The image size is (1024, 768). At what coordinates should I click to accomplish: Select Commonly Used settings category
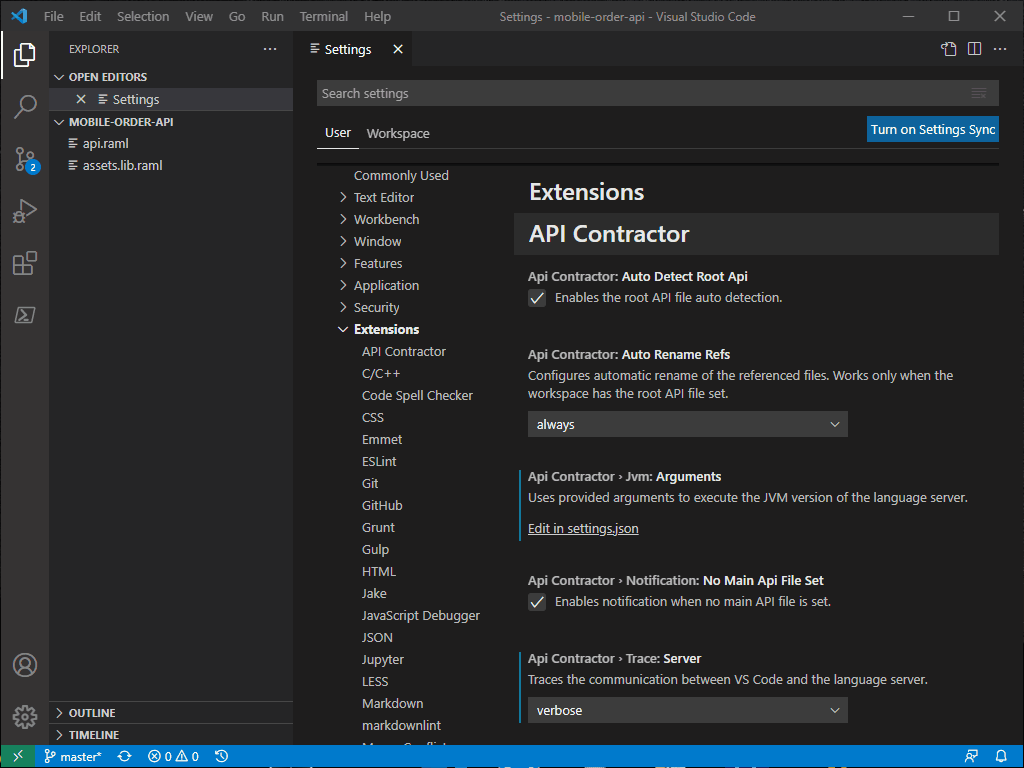click(x=401, y=176)
